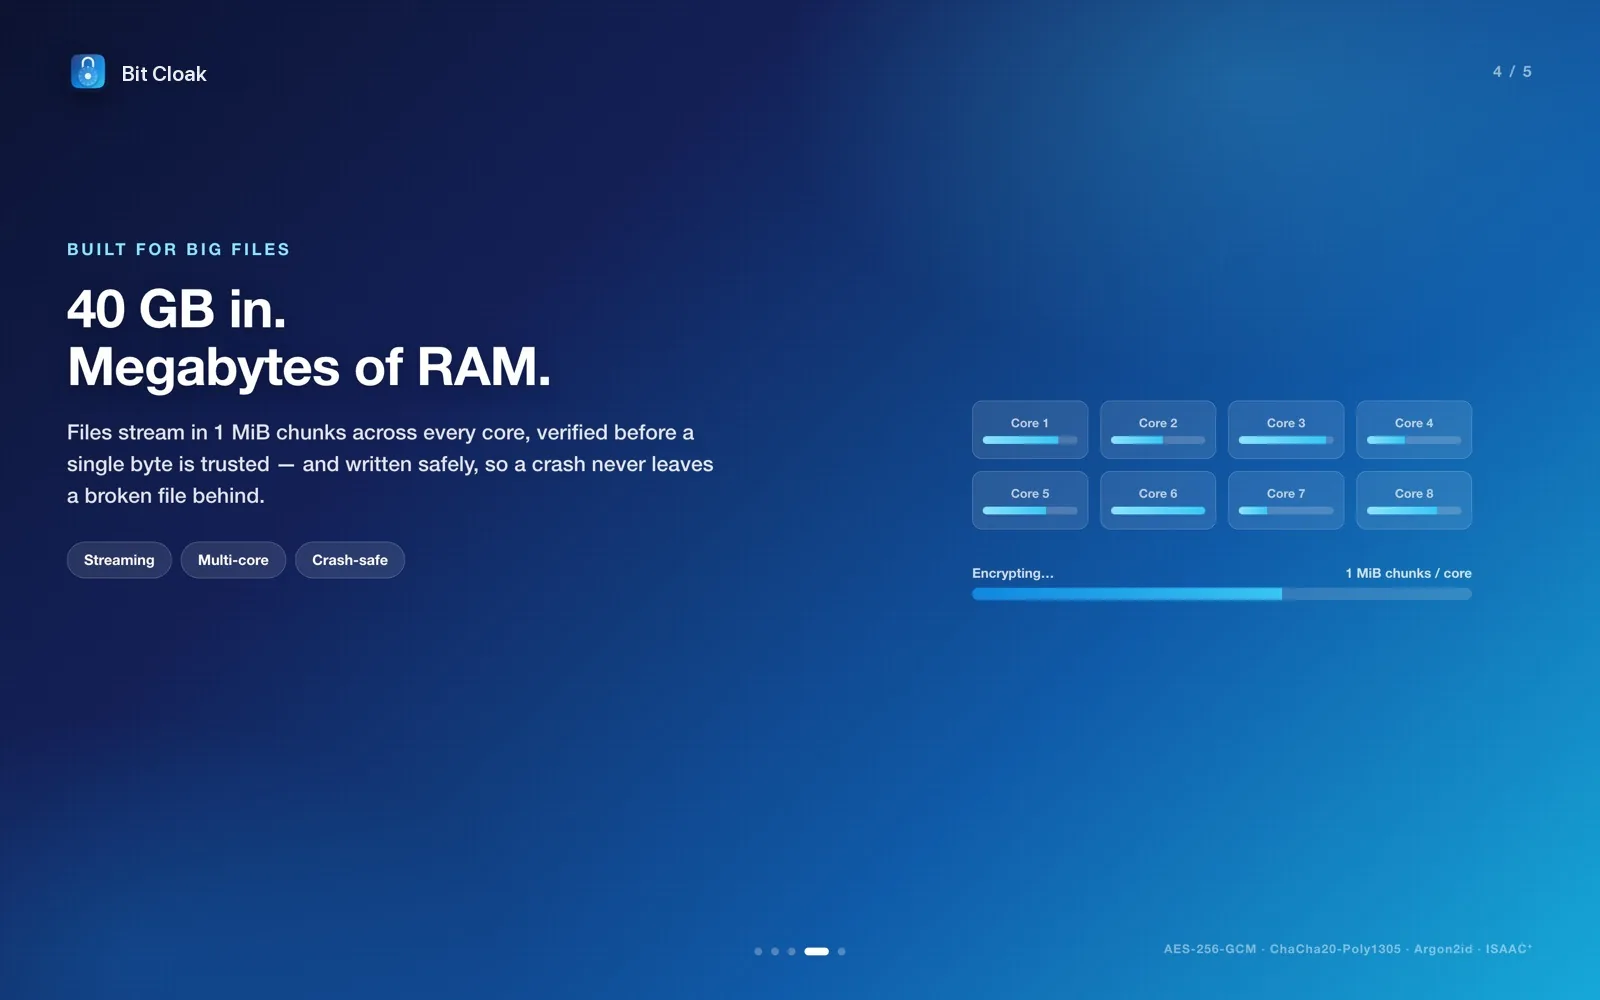
Task: Click the Encrypting... status label
Action: (x=1013, y=573)
